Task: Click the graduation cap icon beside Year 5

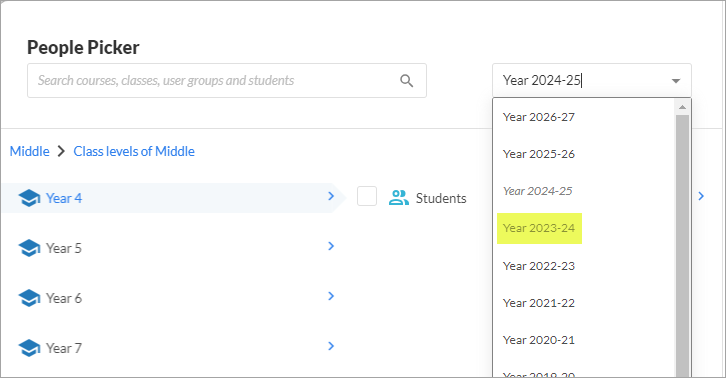Action: point(29,248)
